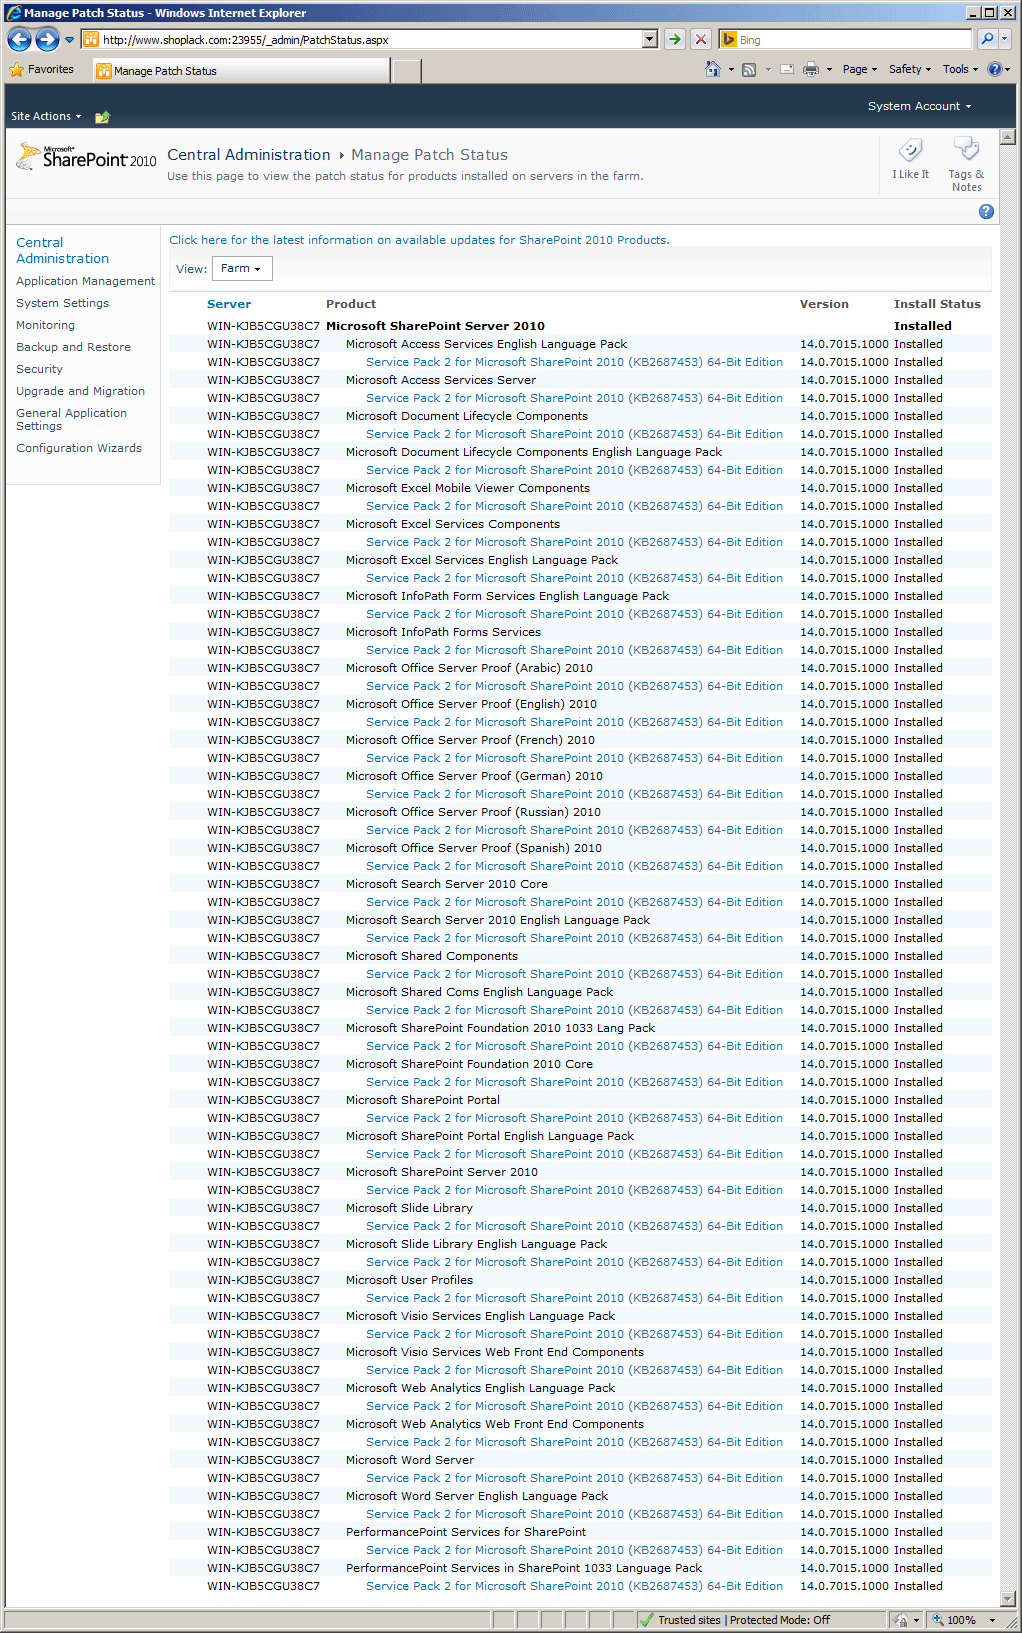The width and height of the screenshot is (1022, 1633).
Task: Click the vertical scrollbar down arrow
Action: pyautogui.click(x=1008, y=1598)
